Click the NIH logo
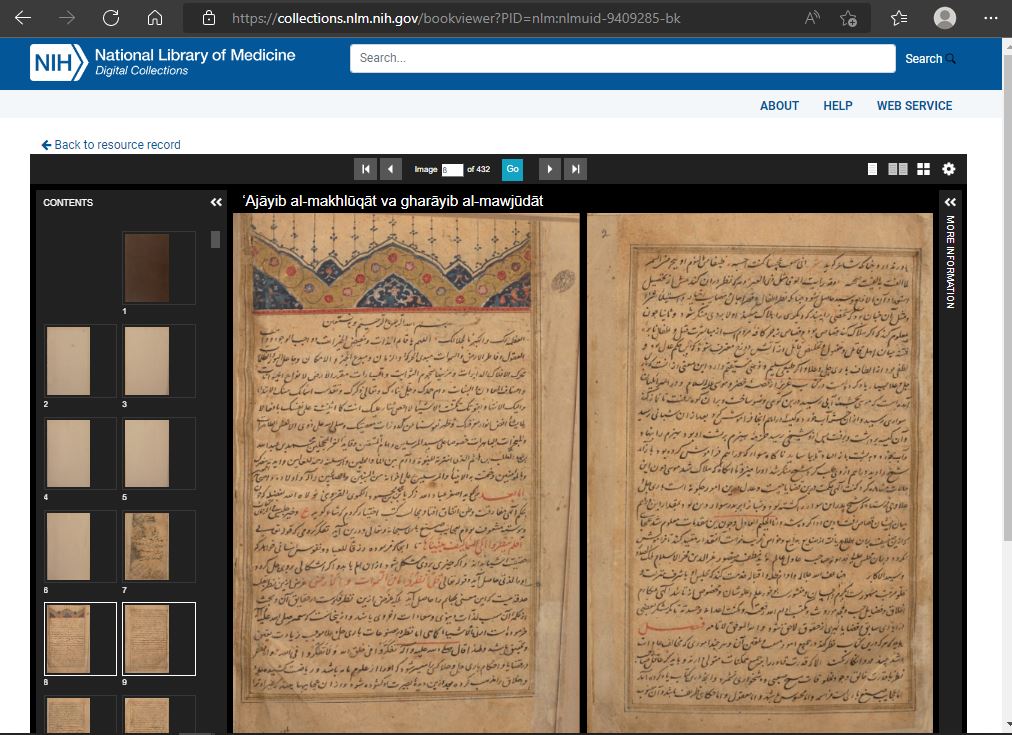Screen dimensions: 1012x735 [59, 63]
